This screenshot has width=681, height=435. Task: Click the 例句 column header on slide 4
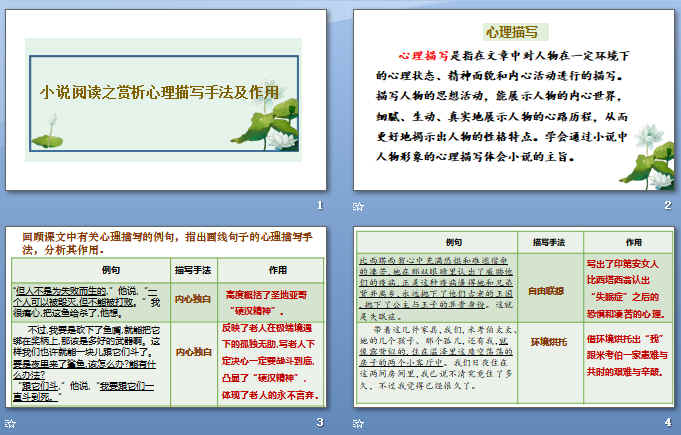pos(453,242)
